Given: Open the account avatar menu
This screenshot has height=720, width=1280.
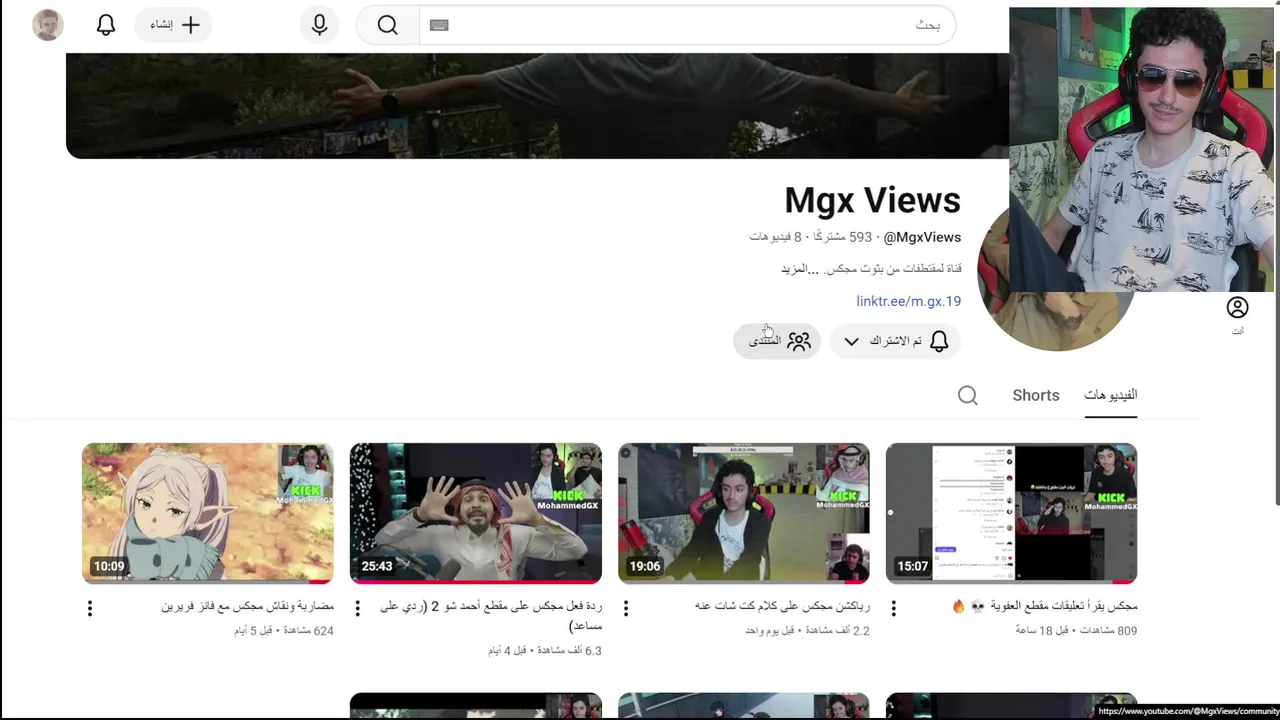Looking at the screenshot, I should pyautogui.click(x=48, y=25).
